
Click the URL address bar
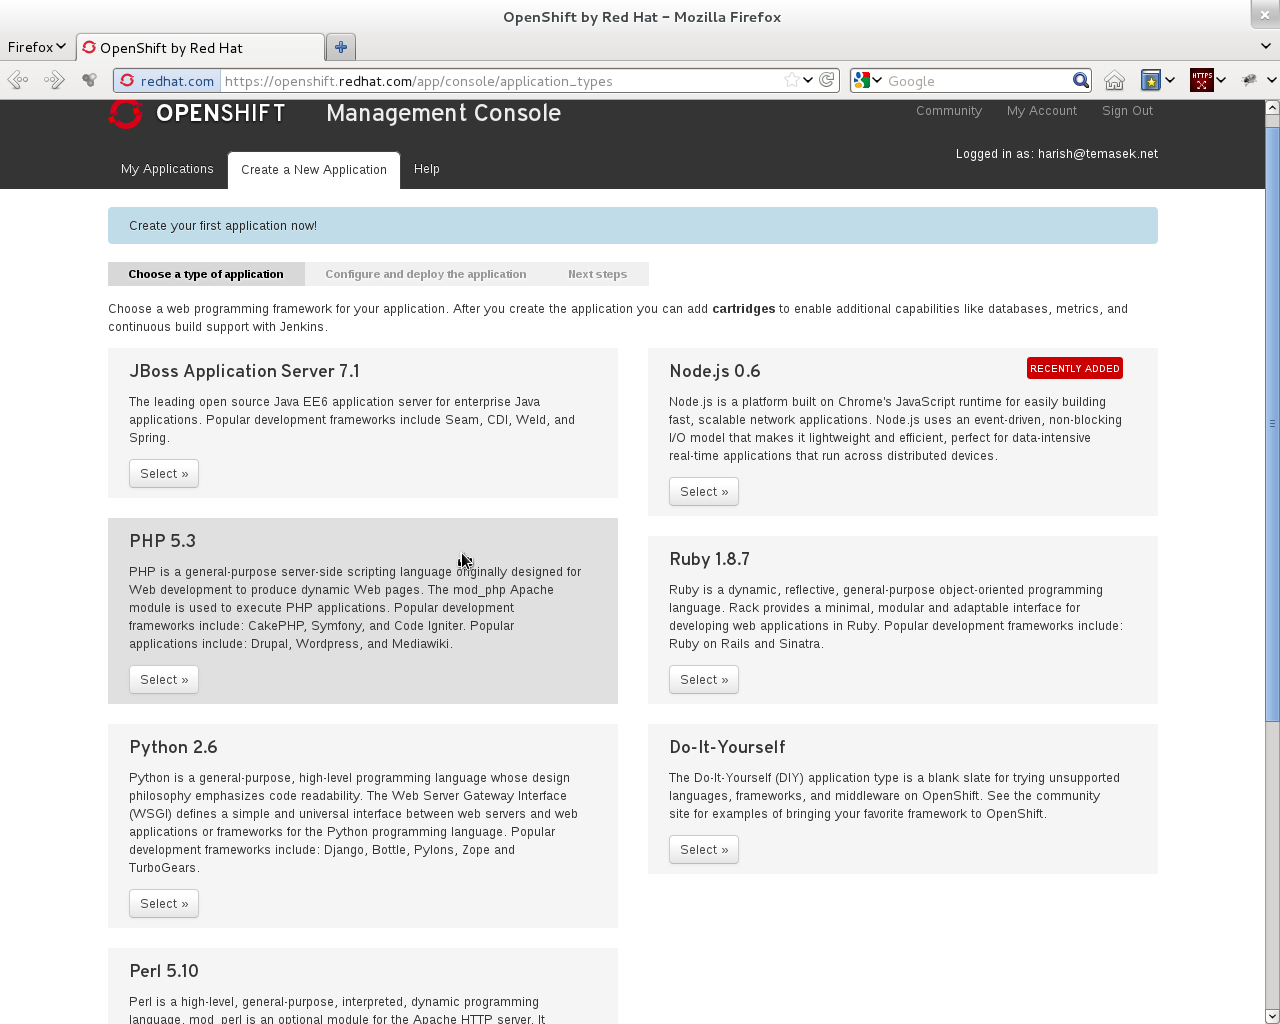pyautogui.click(x=500, y=81)
